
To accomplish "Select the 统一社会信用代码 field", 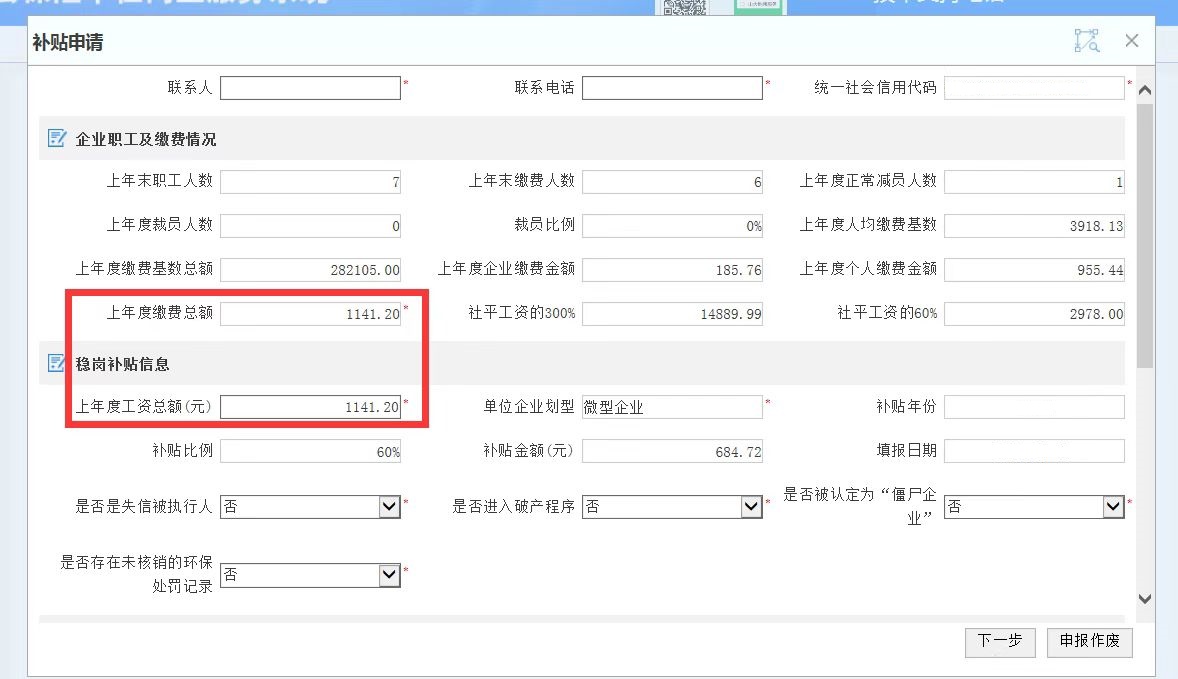I will tap(1034, 88).
